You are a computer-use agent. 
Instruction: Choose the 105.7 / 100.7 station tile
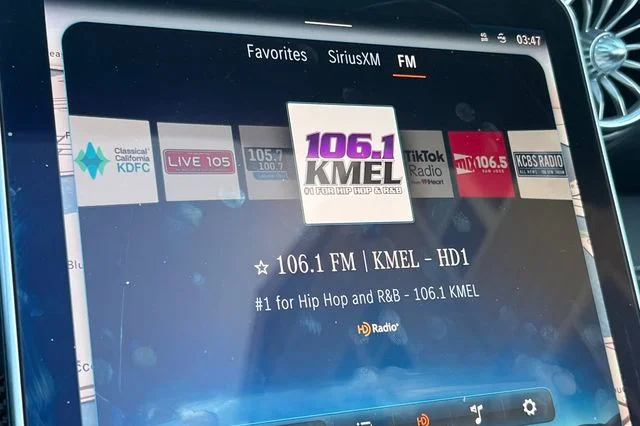(265, 162)
